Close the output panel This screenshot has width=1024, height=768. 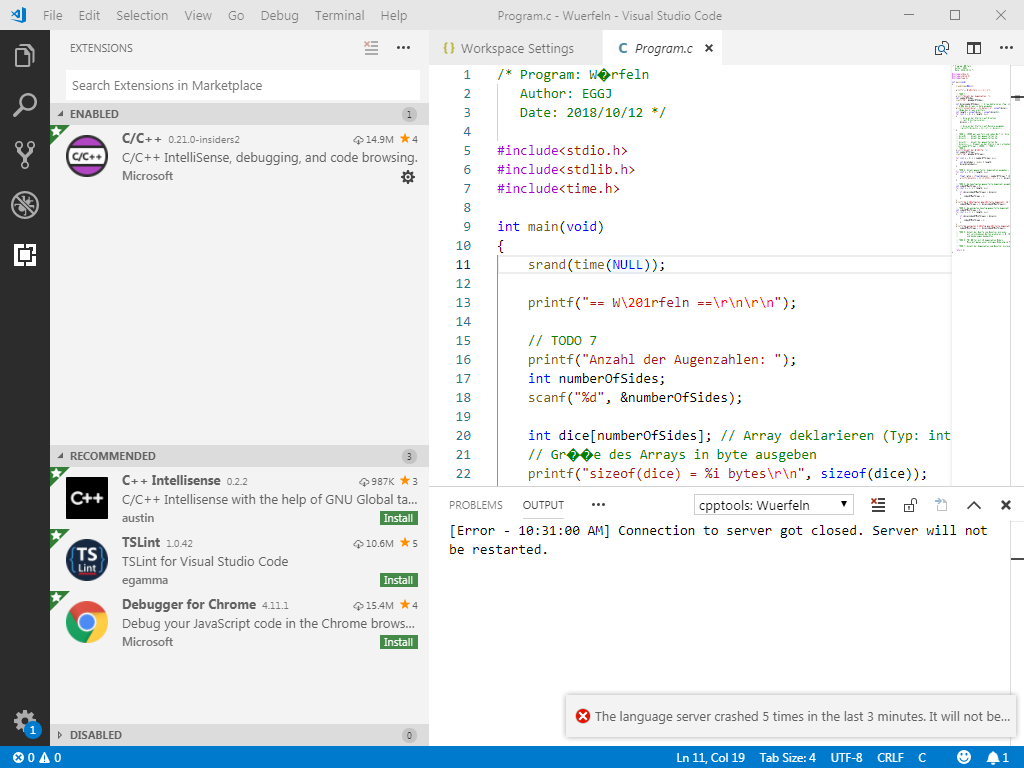point(1006,505)
